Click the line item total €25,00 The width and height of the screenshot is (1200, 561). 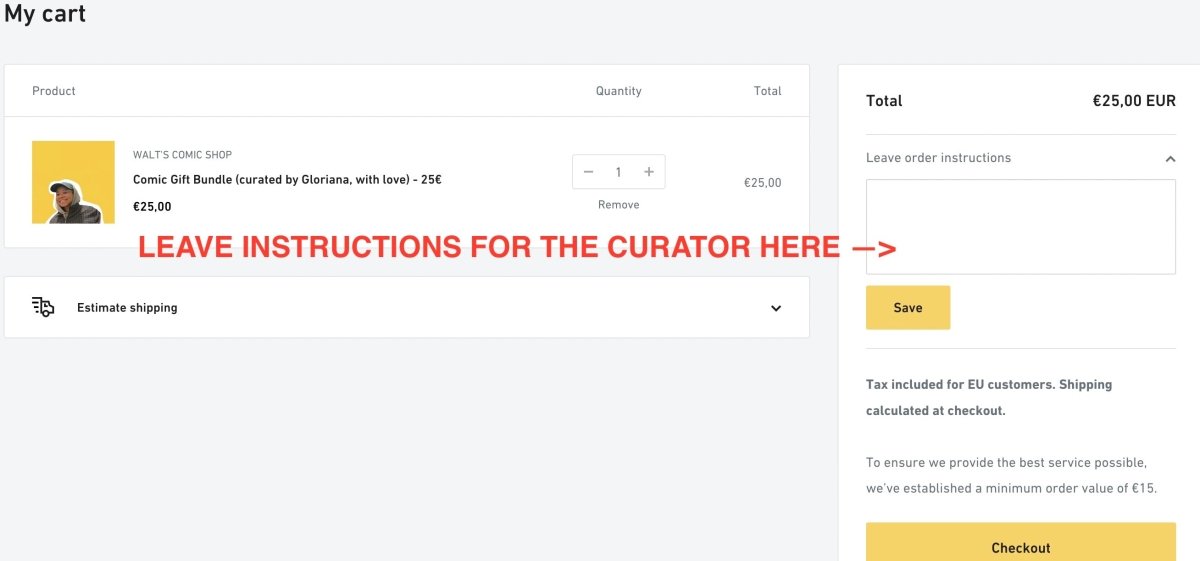762,183
